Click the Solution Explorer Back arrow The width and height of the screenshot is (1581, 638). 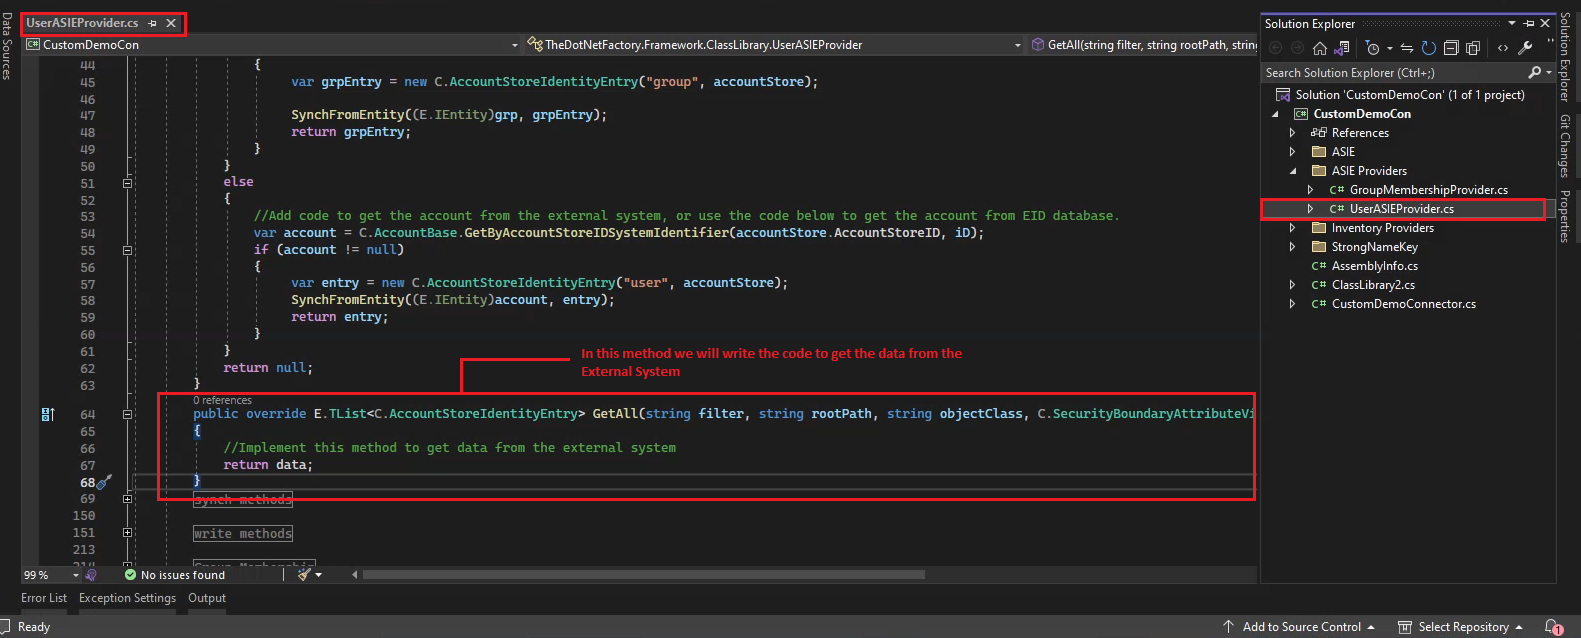(x=1276, y=48)
